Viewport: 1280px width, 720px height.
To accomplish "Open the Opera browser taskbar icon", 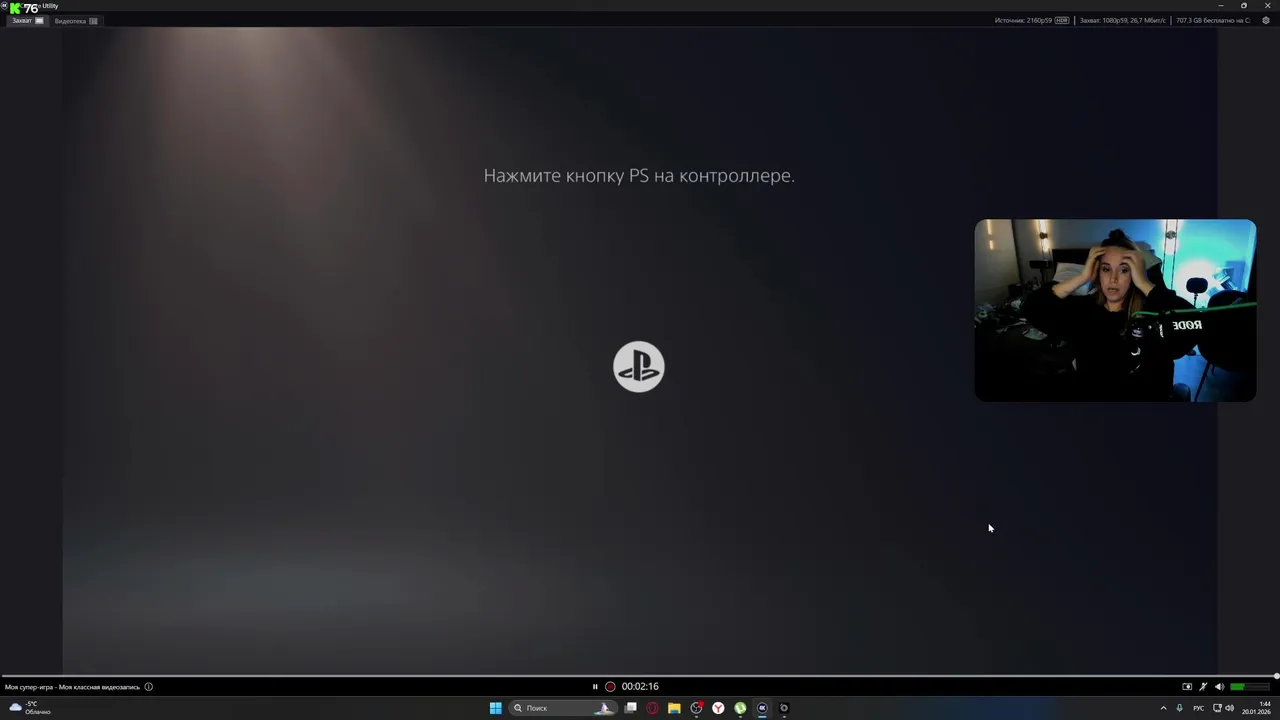I will [x=652, y=708].
